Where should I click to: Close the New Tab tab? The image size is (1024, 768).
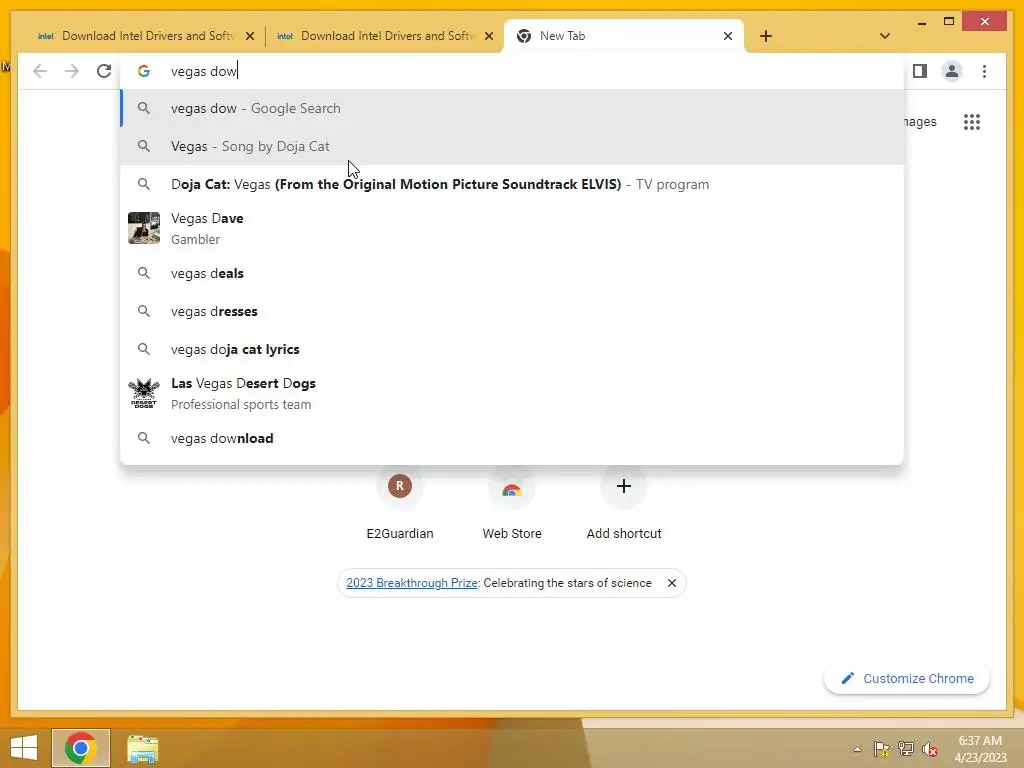[x=728, y=36]
